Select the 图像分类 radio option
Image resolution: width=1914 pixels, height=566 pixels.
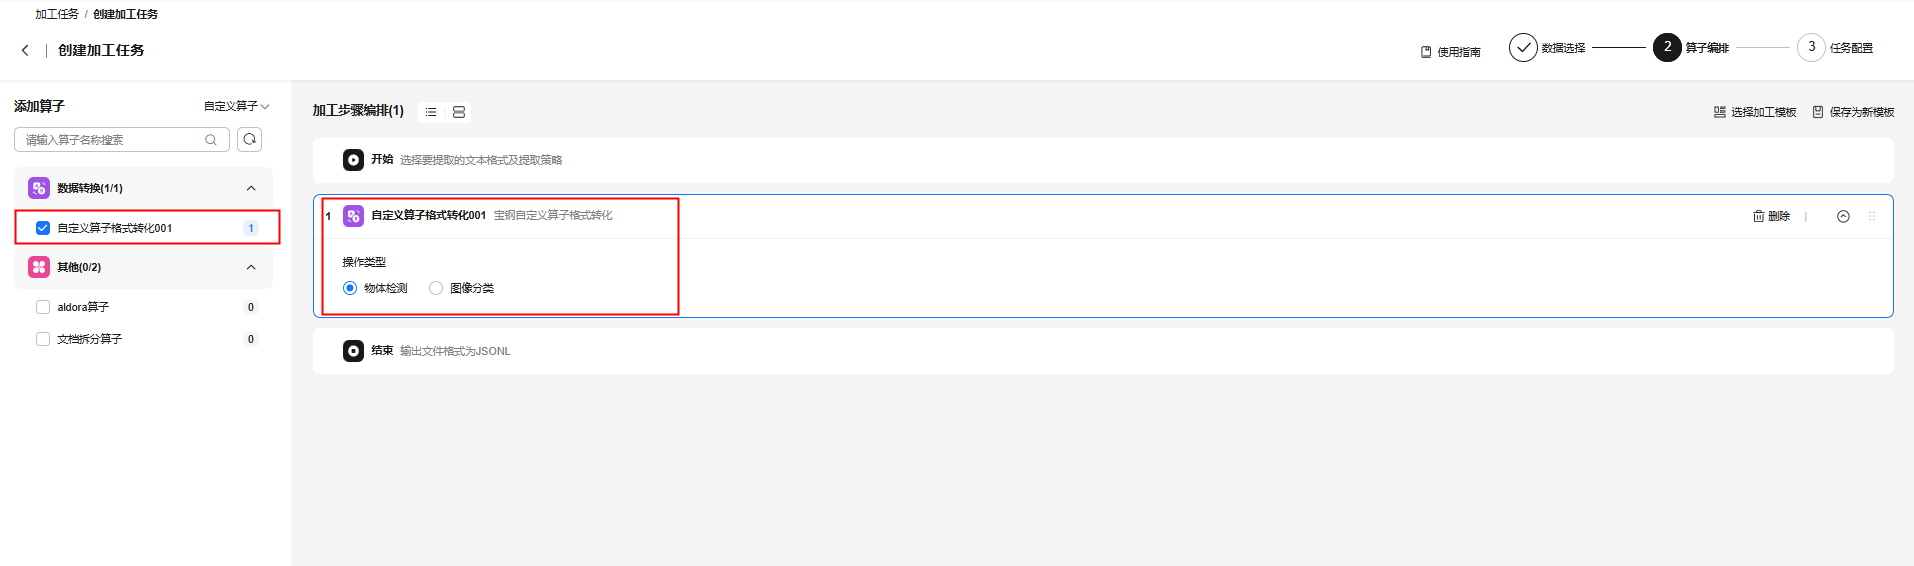[x=436, y=288]
